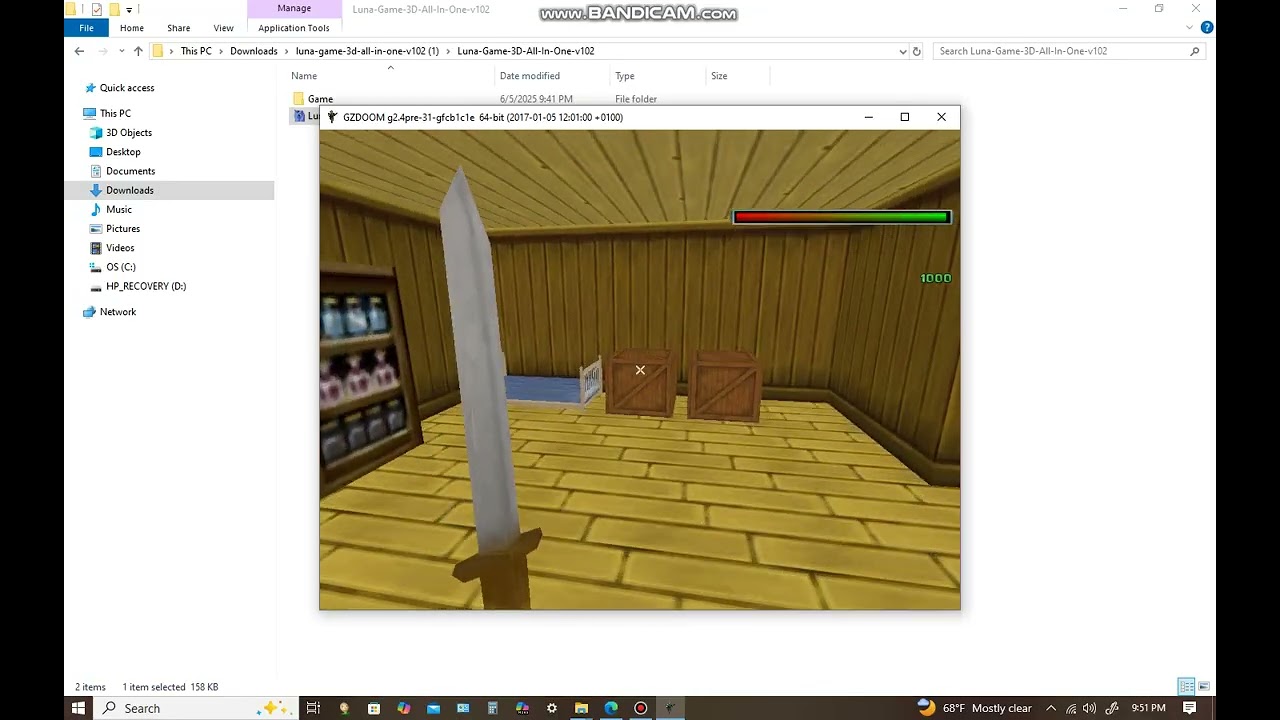
Task: Click the Explorer help question mark icon
Action: [1207, 28]
